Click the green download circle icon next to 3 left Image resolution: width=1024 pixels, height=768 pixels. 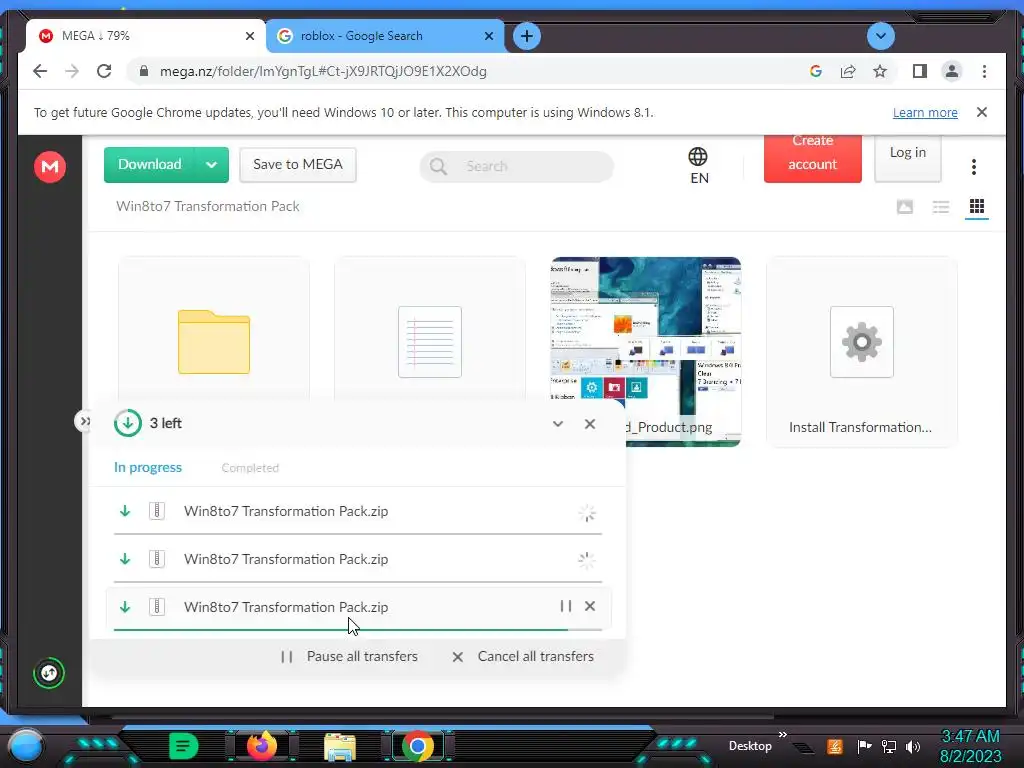point(128,423)
